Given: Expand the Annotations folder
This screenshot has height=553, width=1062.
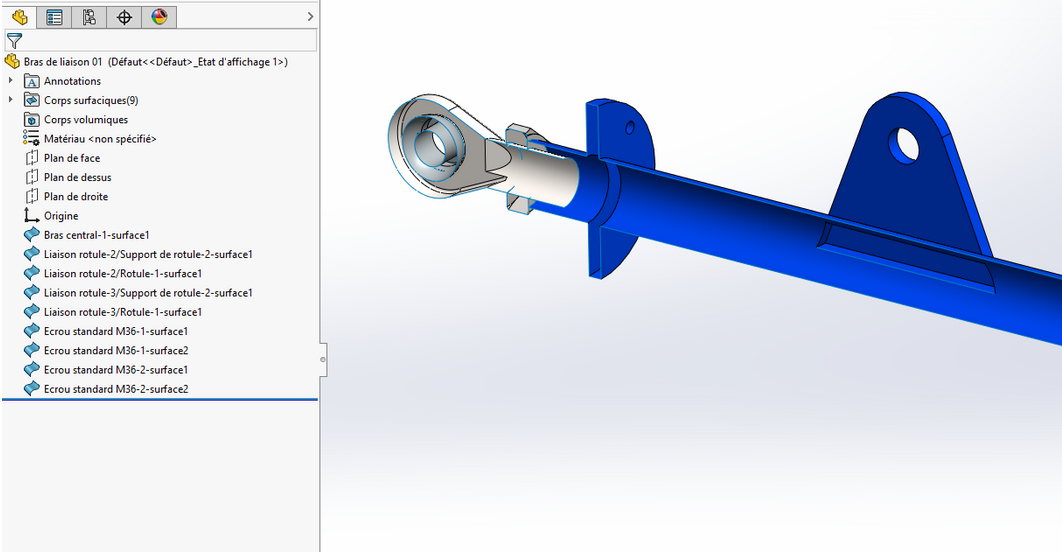Looking at the screenshot, I should [x=10, y=81].
